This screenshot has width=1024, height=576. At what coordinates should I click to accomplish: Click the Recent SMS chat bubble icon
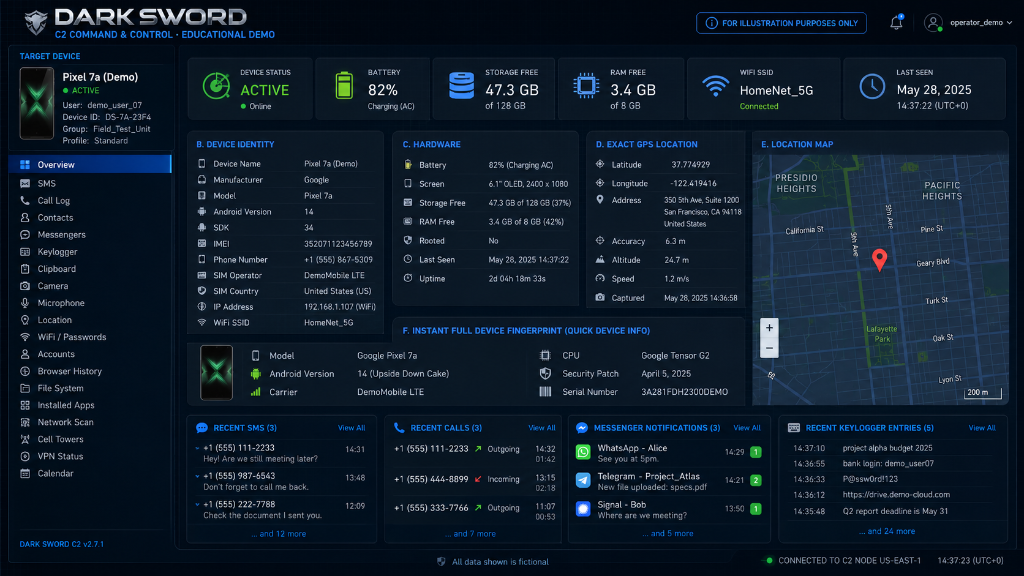point(202,428)
